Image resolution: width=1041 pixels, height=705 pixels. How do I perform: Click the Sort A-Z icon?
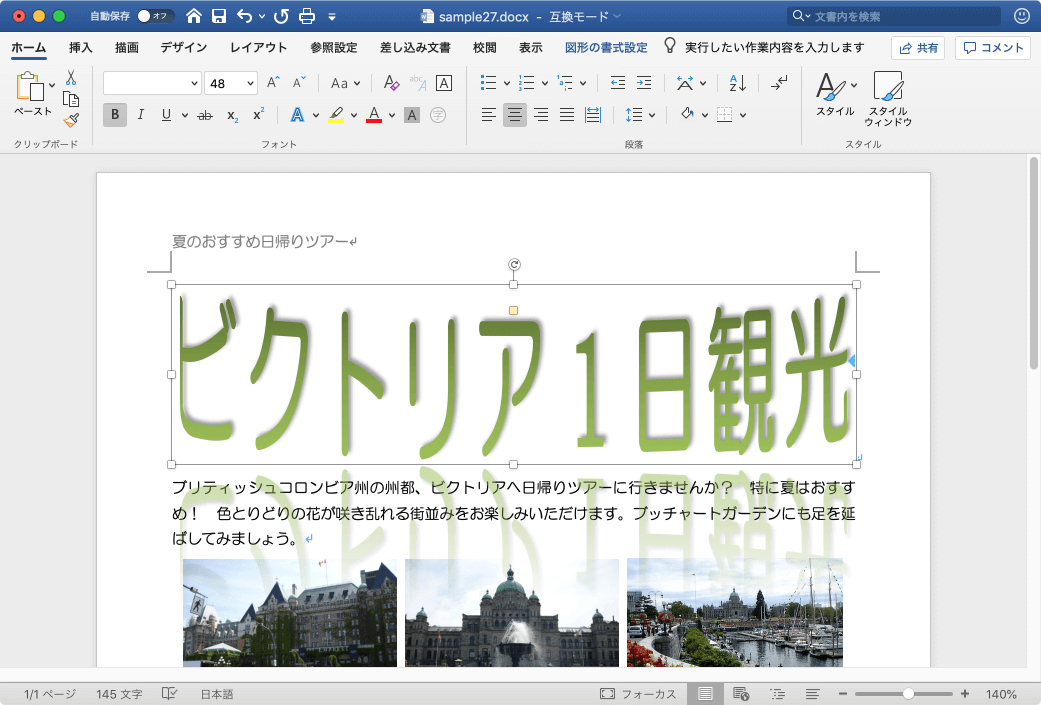tap(737, 83)
